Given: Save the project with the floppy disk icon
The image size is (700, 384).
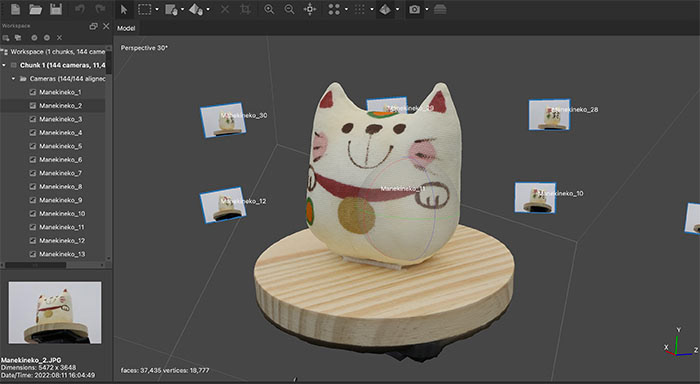Looking at the screenshot, I should coord(56,9).
